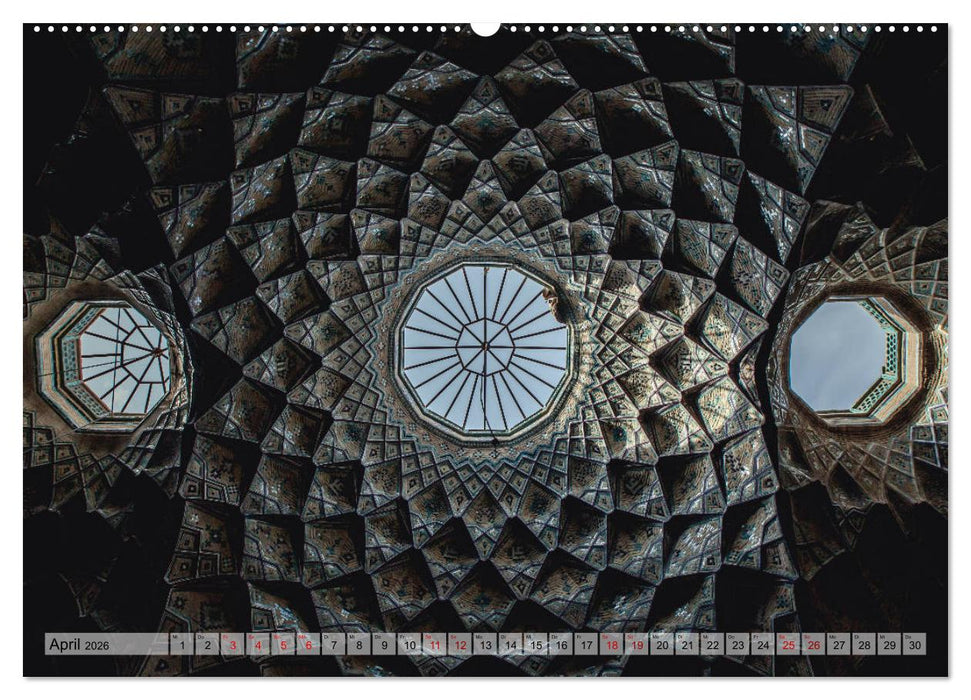This screenshot has height=700, width=971.
Task: Pick red date 18 in calendar
Action: tap(611, 645)
